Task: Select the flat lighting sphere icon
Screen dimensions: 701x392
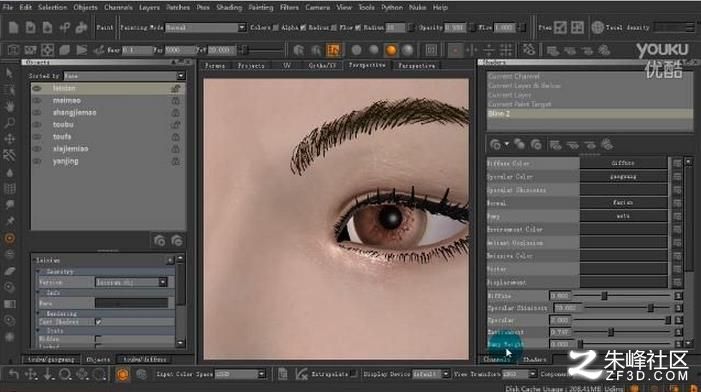Action: click(356, 50)
